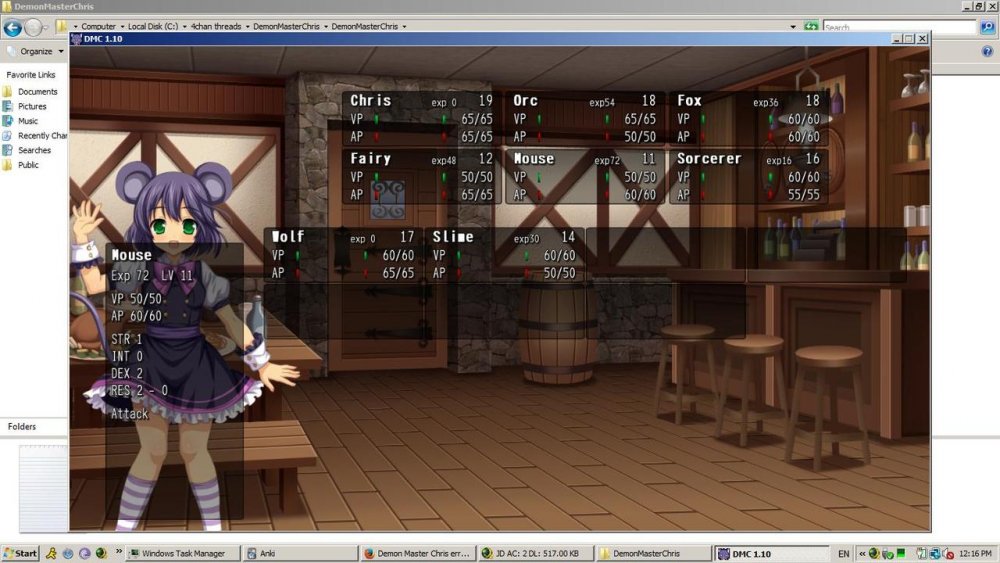Image resolution: width=1000 pixels, height=563 pixels.
Task: Open the Music favorite link
Action: coord(28,121)
